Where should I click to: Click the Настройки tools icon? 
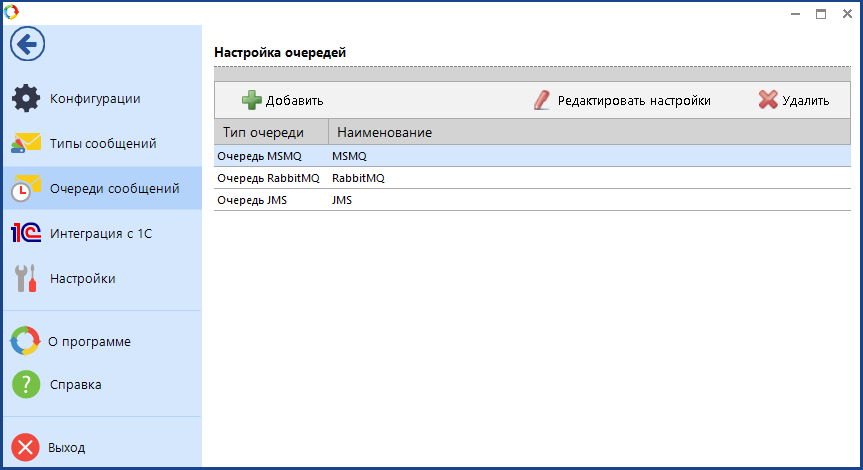click(x=25, y=278)
